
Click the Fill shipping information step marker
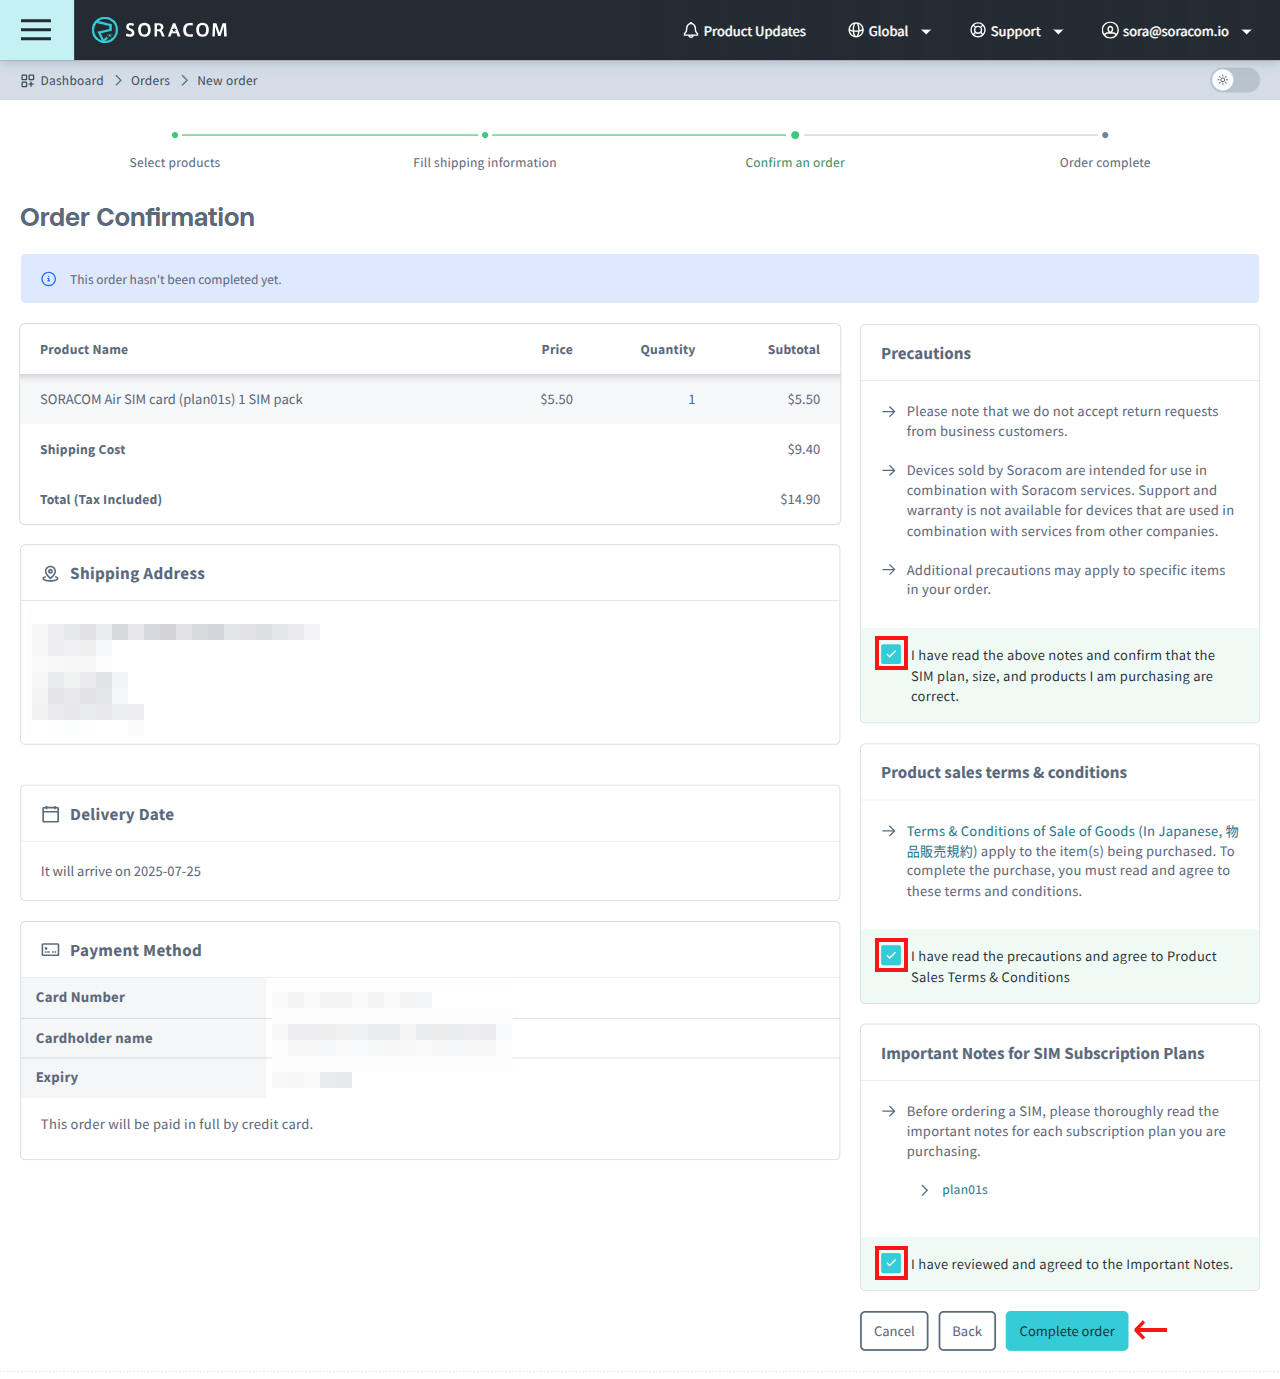[485, 133]
